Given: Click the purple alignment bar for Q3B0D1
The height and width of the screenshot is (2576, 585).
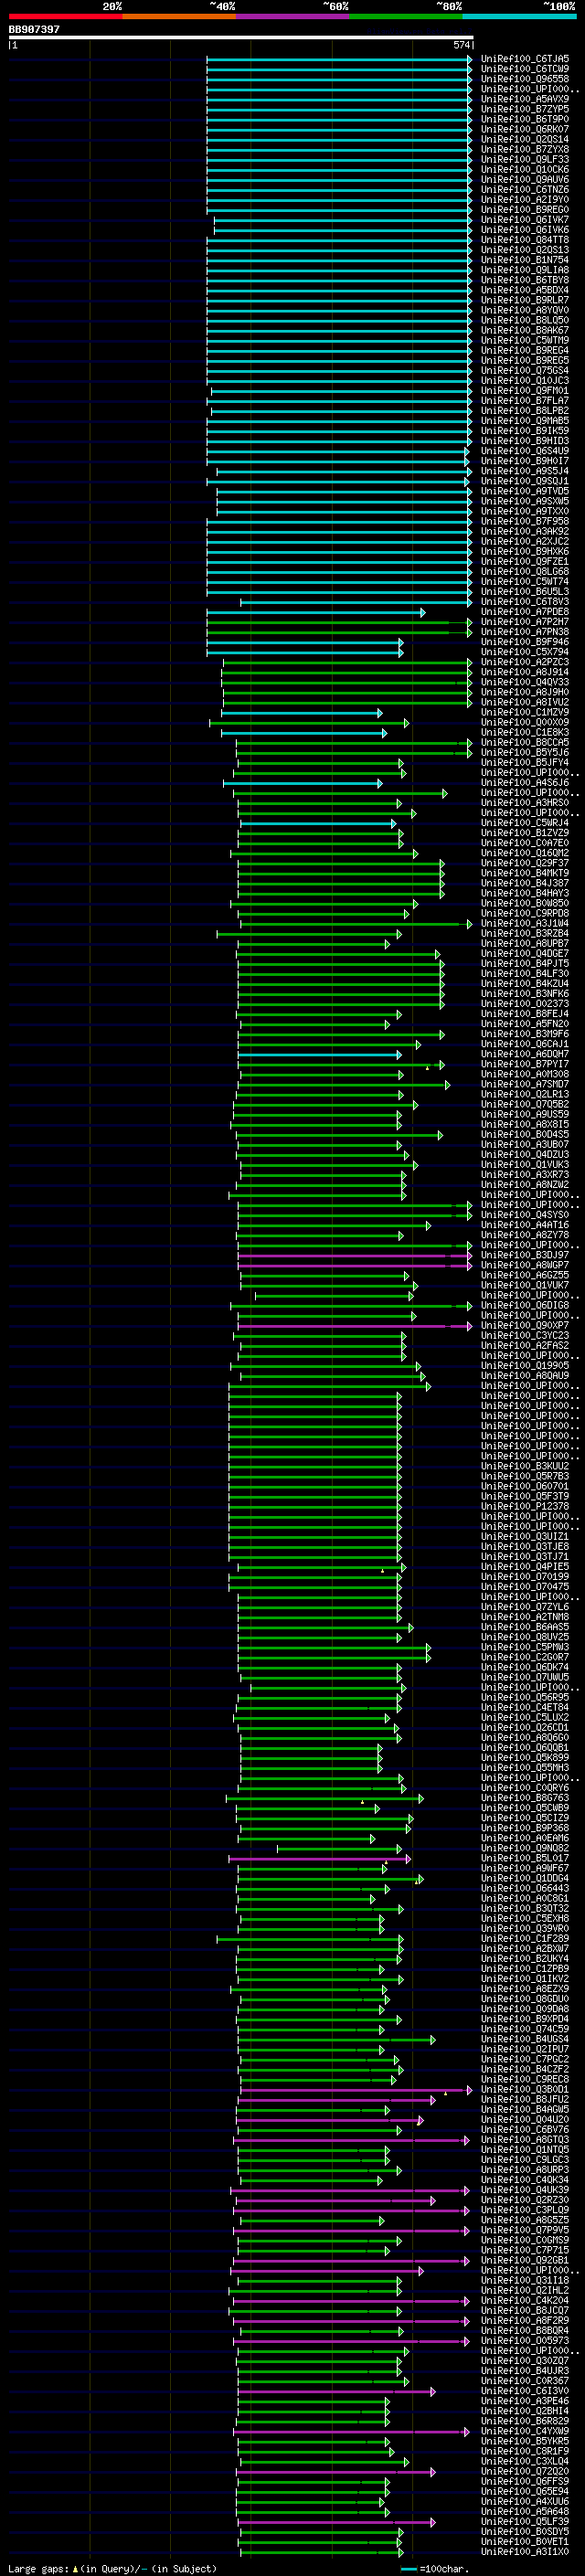Looking at the screenshot, I should coord(355,2090).
